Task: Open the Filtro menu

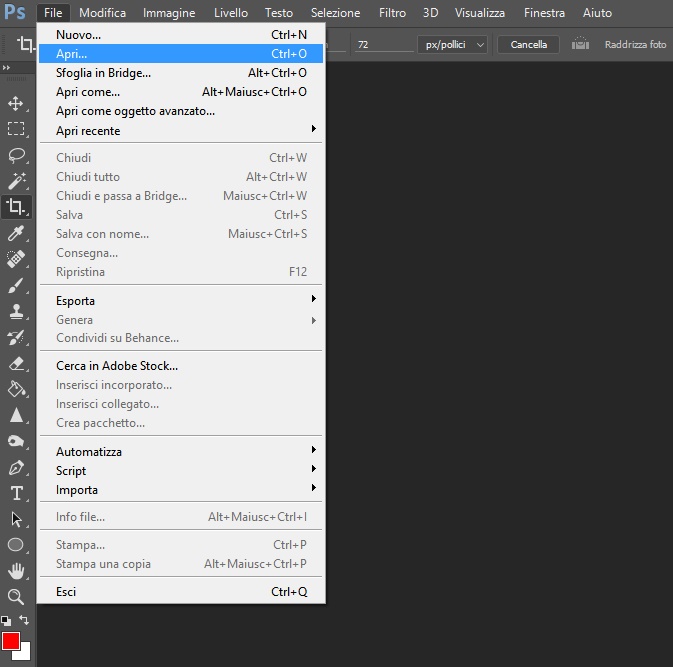Action: (392, 13)
